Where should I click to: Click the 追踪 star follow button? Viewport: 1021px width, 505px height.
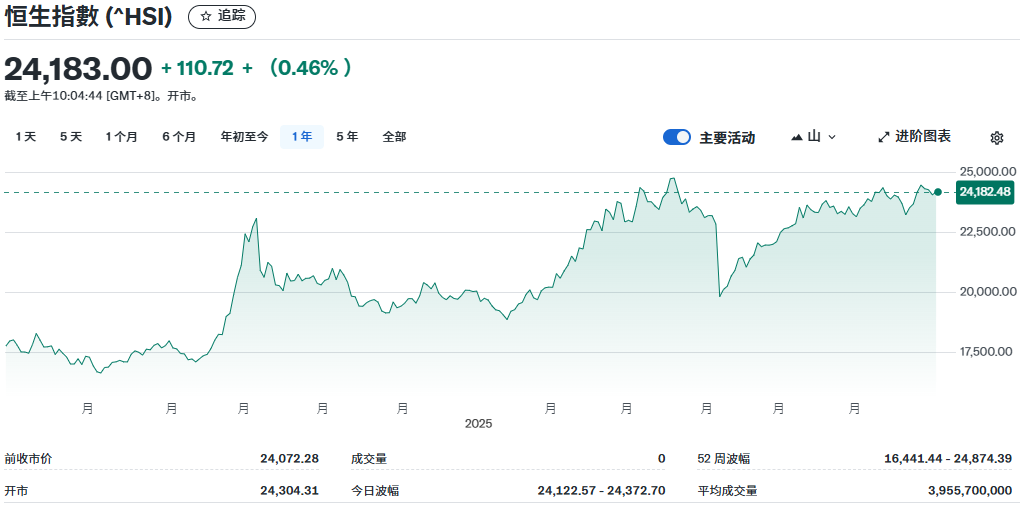pos(222,17)
